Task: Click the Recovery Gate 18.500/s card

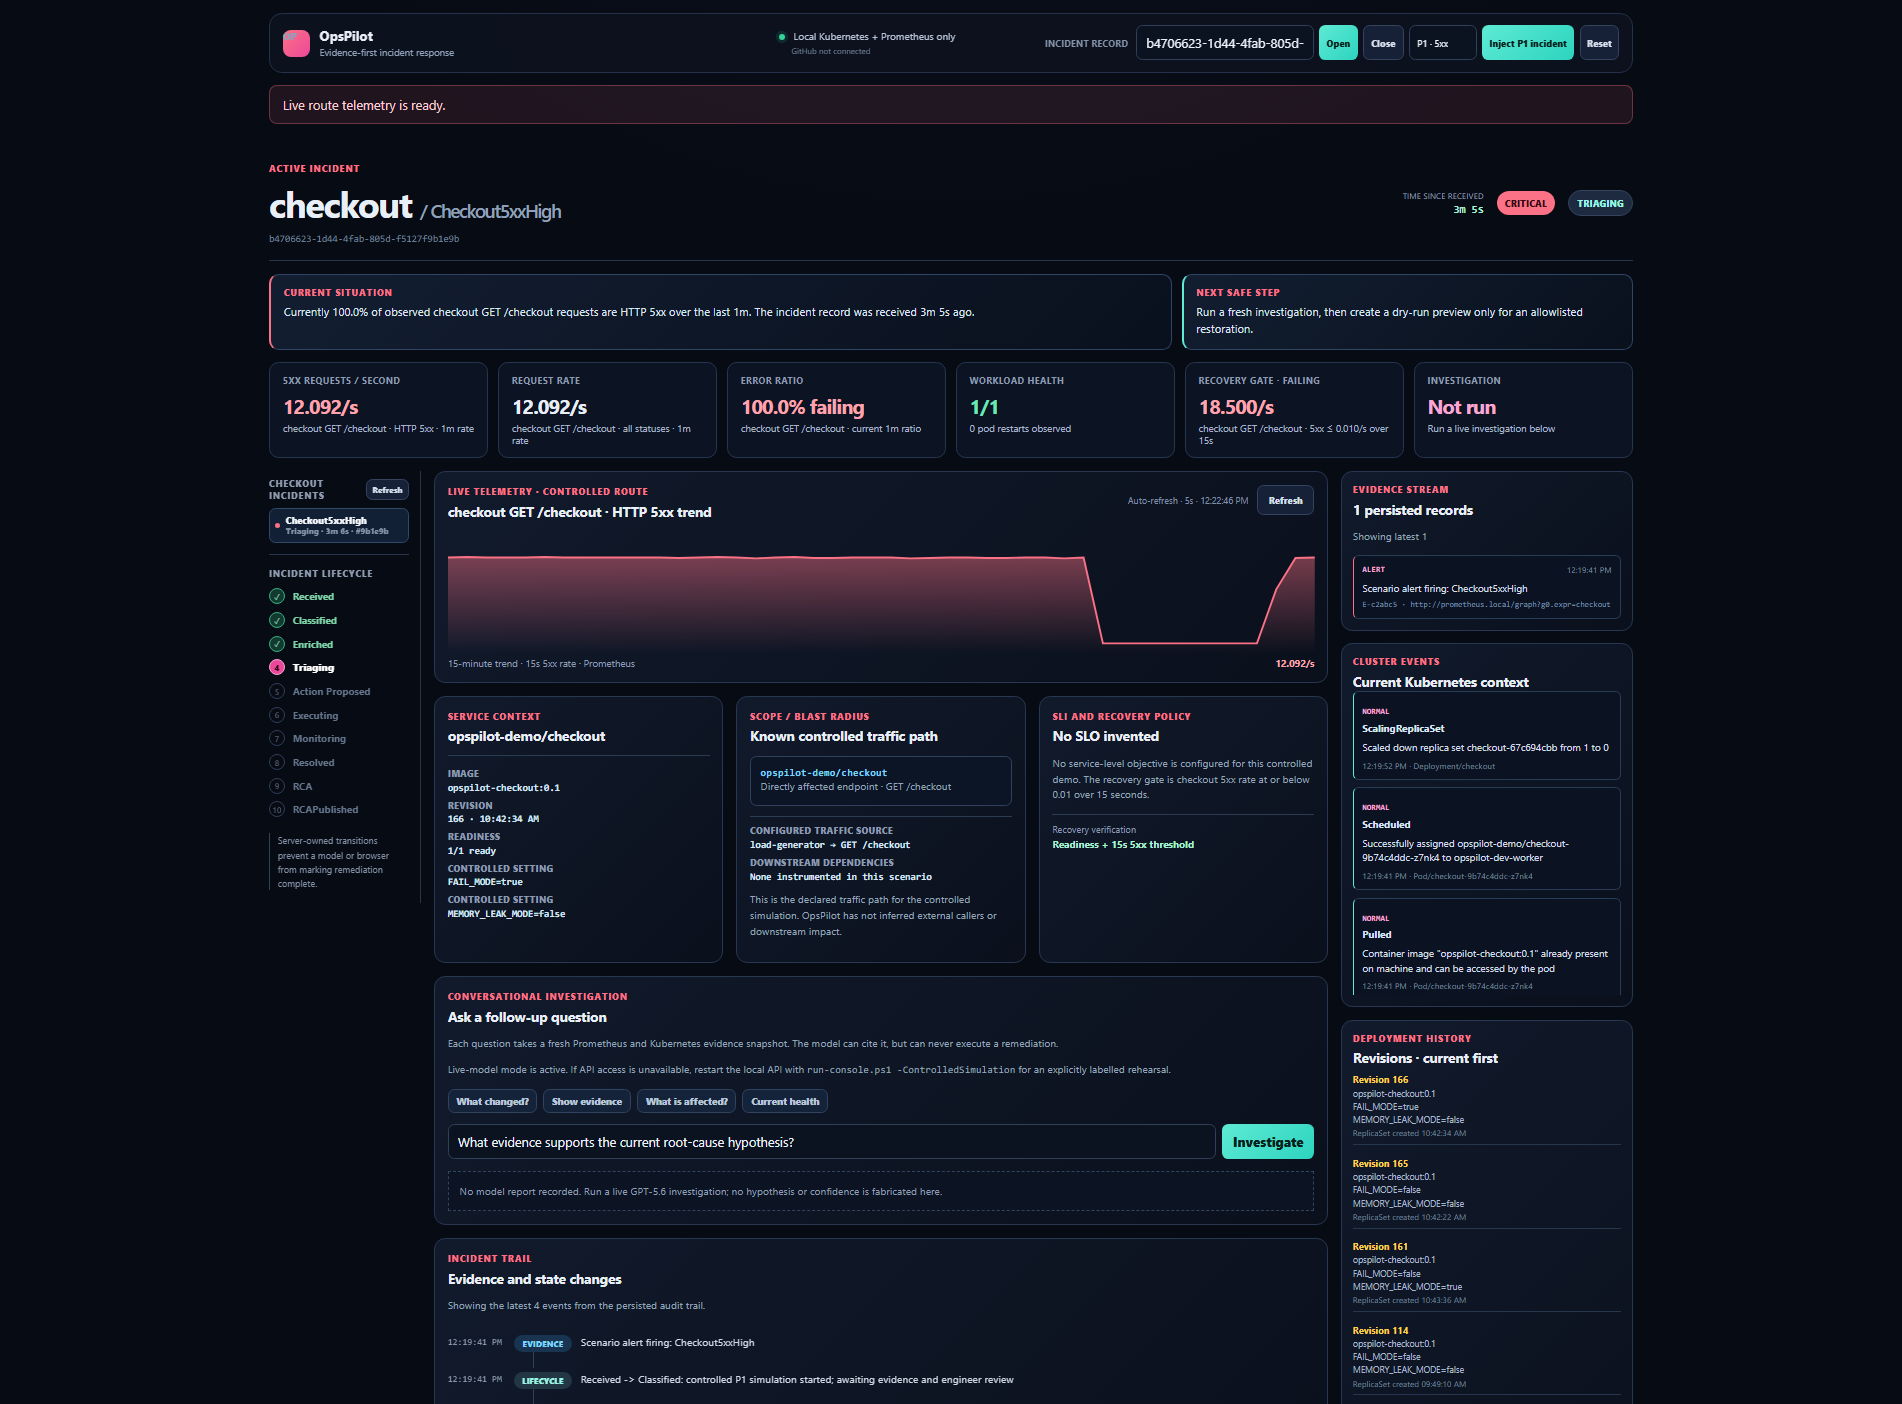Action: coord(1294,410)
